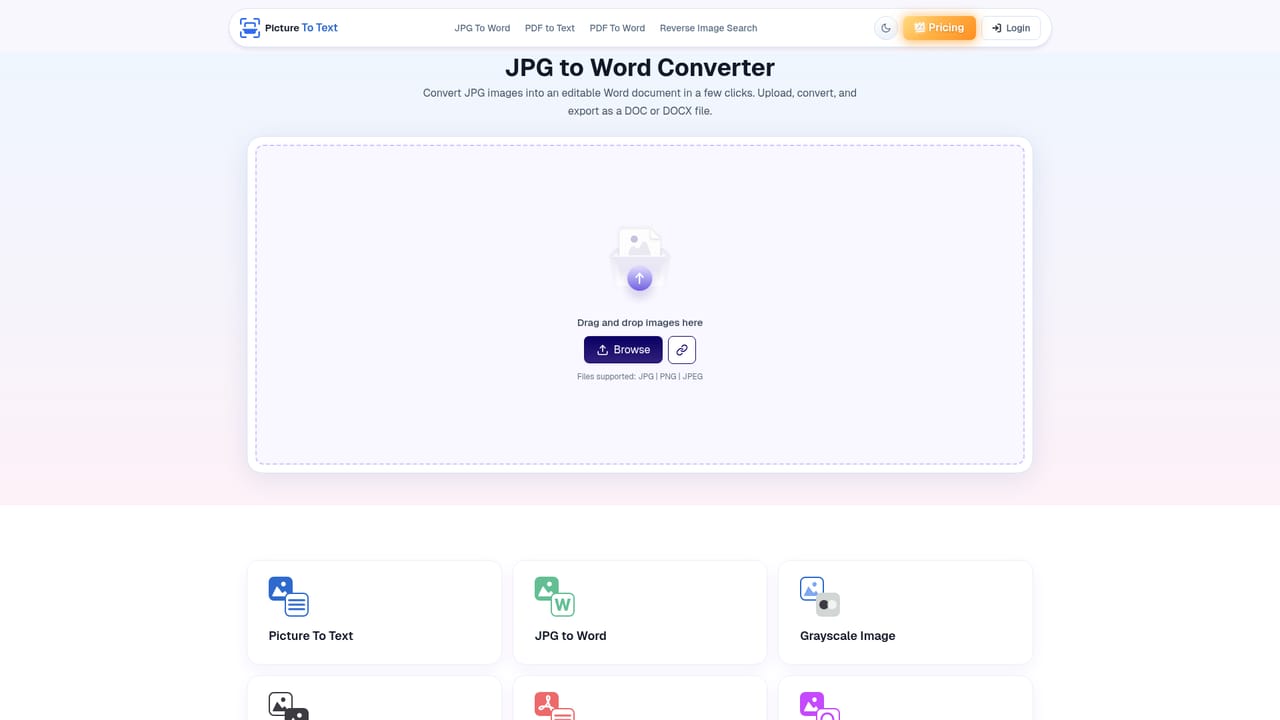Viewport: 1280px width, 720px height.
Task: Open JPG To Word in navigation
Action: click(x=482, y=28)
